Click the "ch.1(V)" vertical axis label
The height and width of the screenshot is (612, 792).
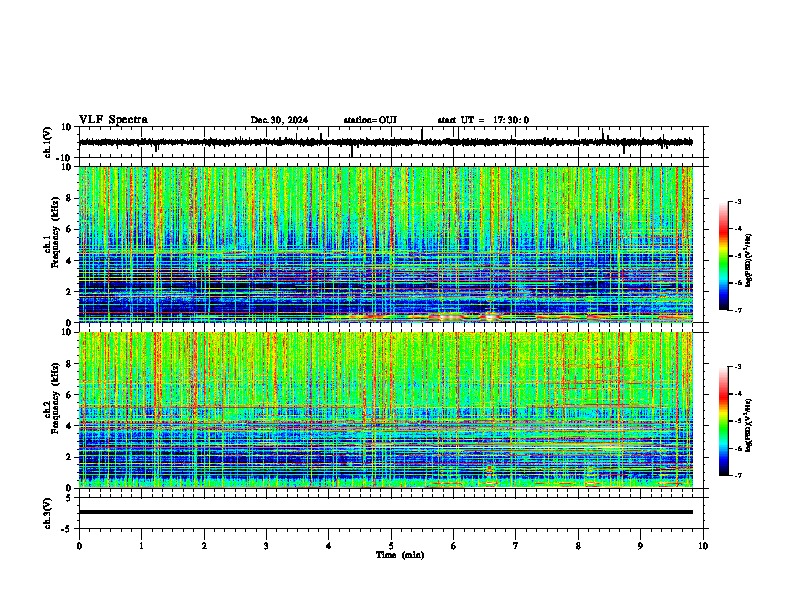click(x=48, y=142)
